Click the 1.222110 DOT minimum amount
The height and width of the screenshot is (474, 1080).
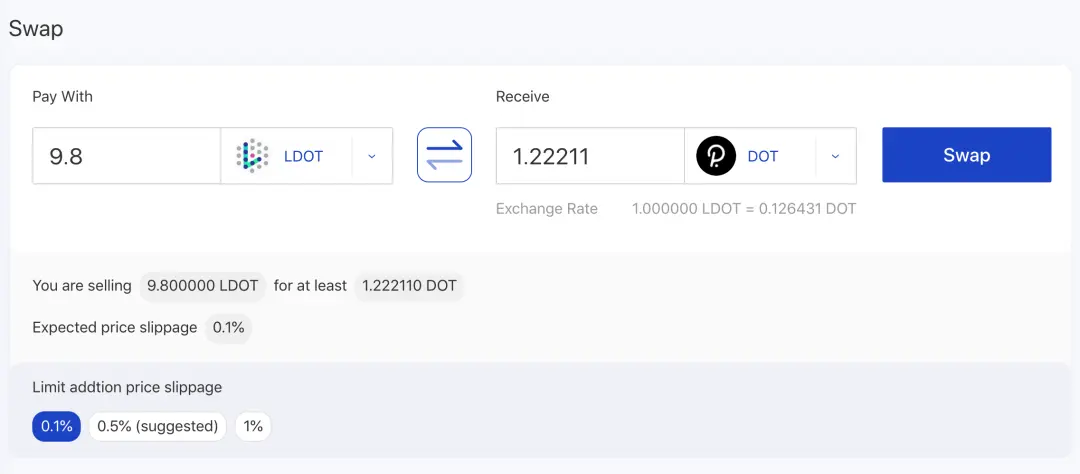pyautogui.click(x=410, y=286)
